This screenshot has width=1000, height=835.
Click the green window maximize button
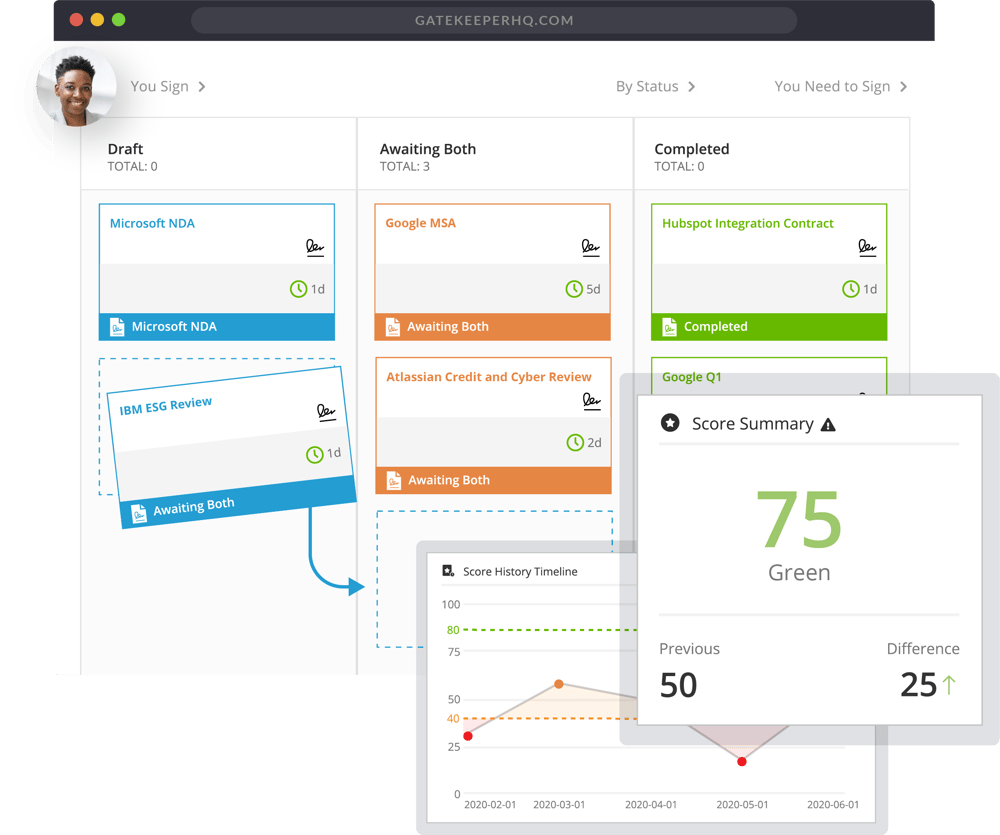click(119, 20)
